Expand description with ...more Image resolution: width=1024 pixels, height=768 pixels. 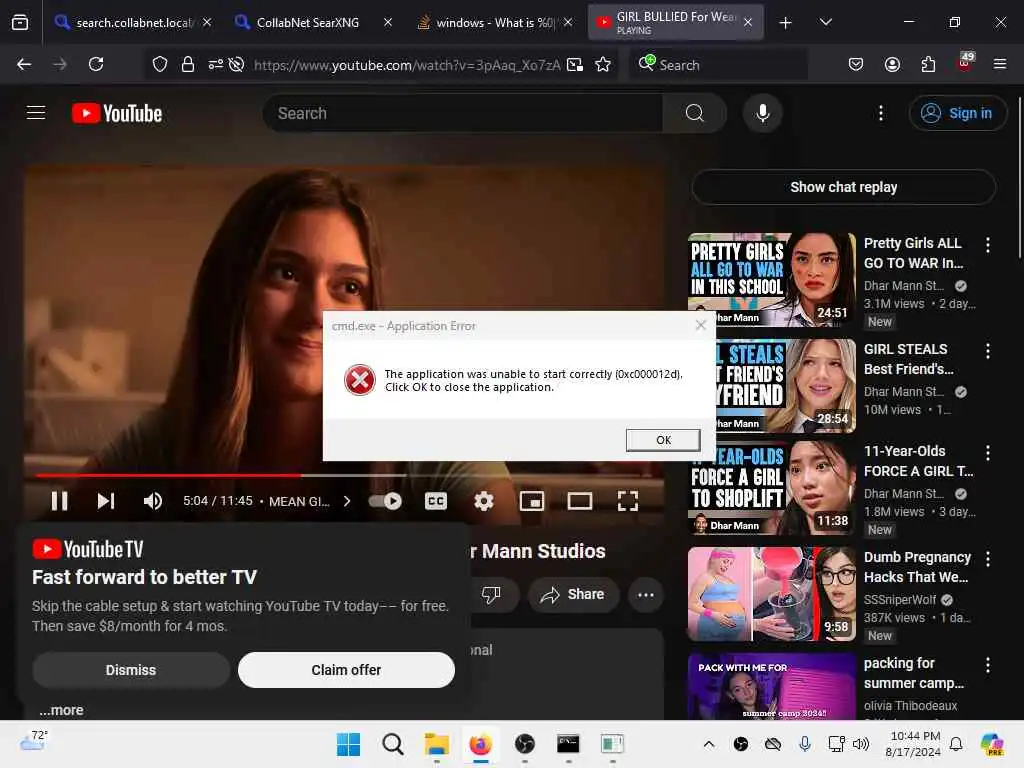point(61,710)
